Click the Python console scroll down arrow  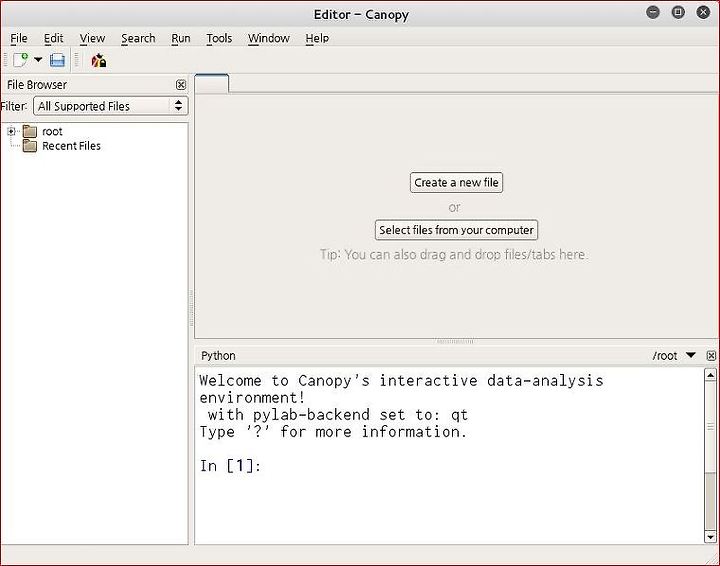click(710, 537)
